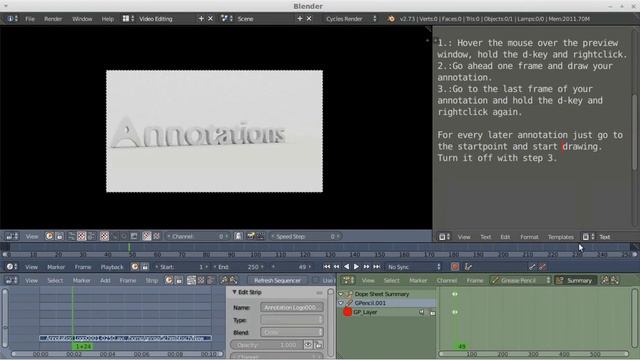Add a new screen layout with plus
640x360 pixels.
tap(201, 19)
